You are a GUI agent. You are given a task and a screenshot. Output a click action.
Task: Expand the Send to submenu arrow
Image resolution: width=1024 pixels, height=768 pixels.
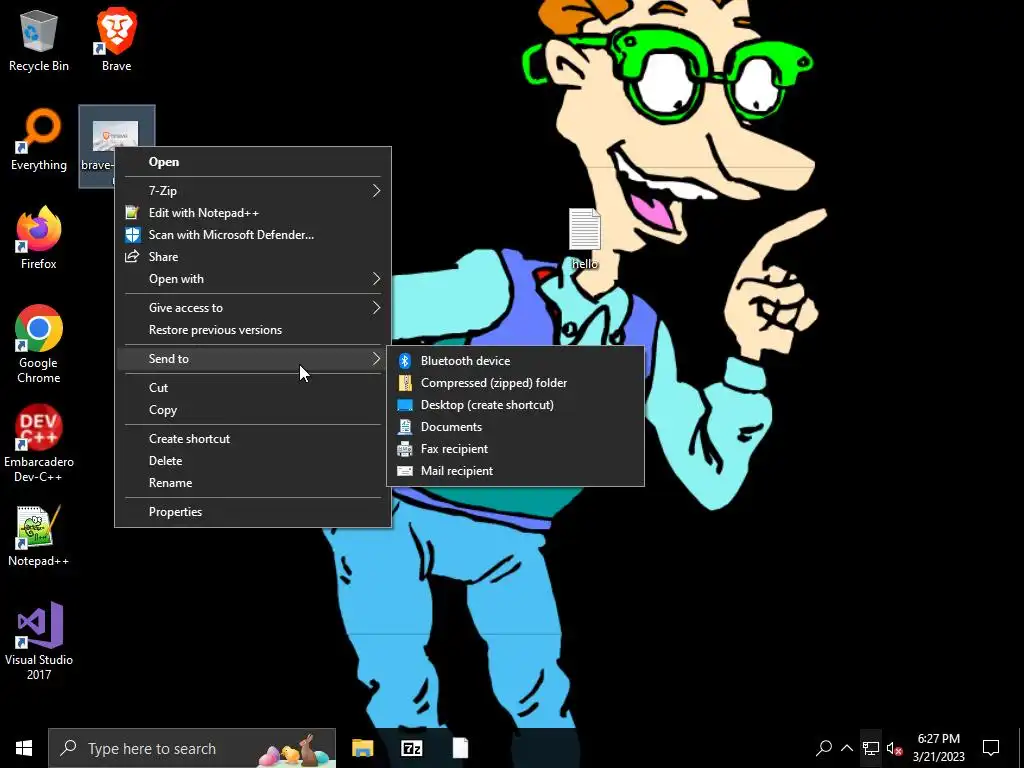tap(376, 359)
